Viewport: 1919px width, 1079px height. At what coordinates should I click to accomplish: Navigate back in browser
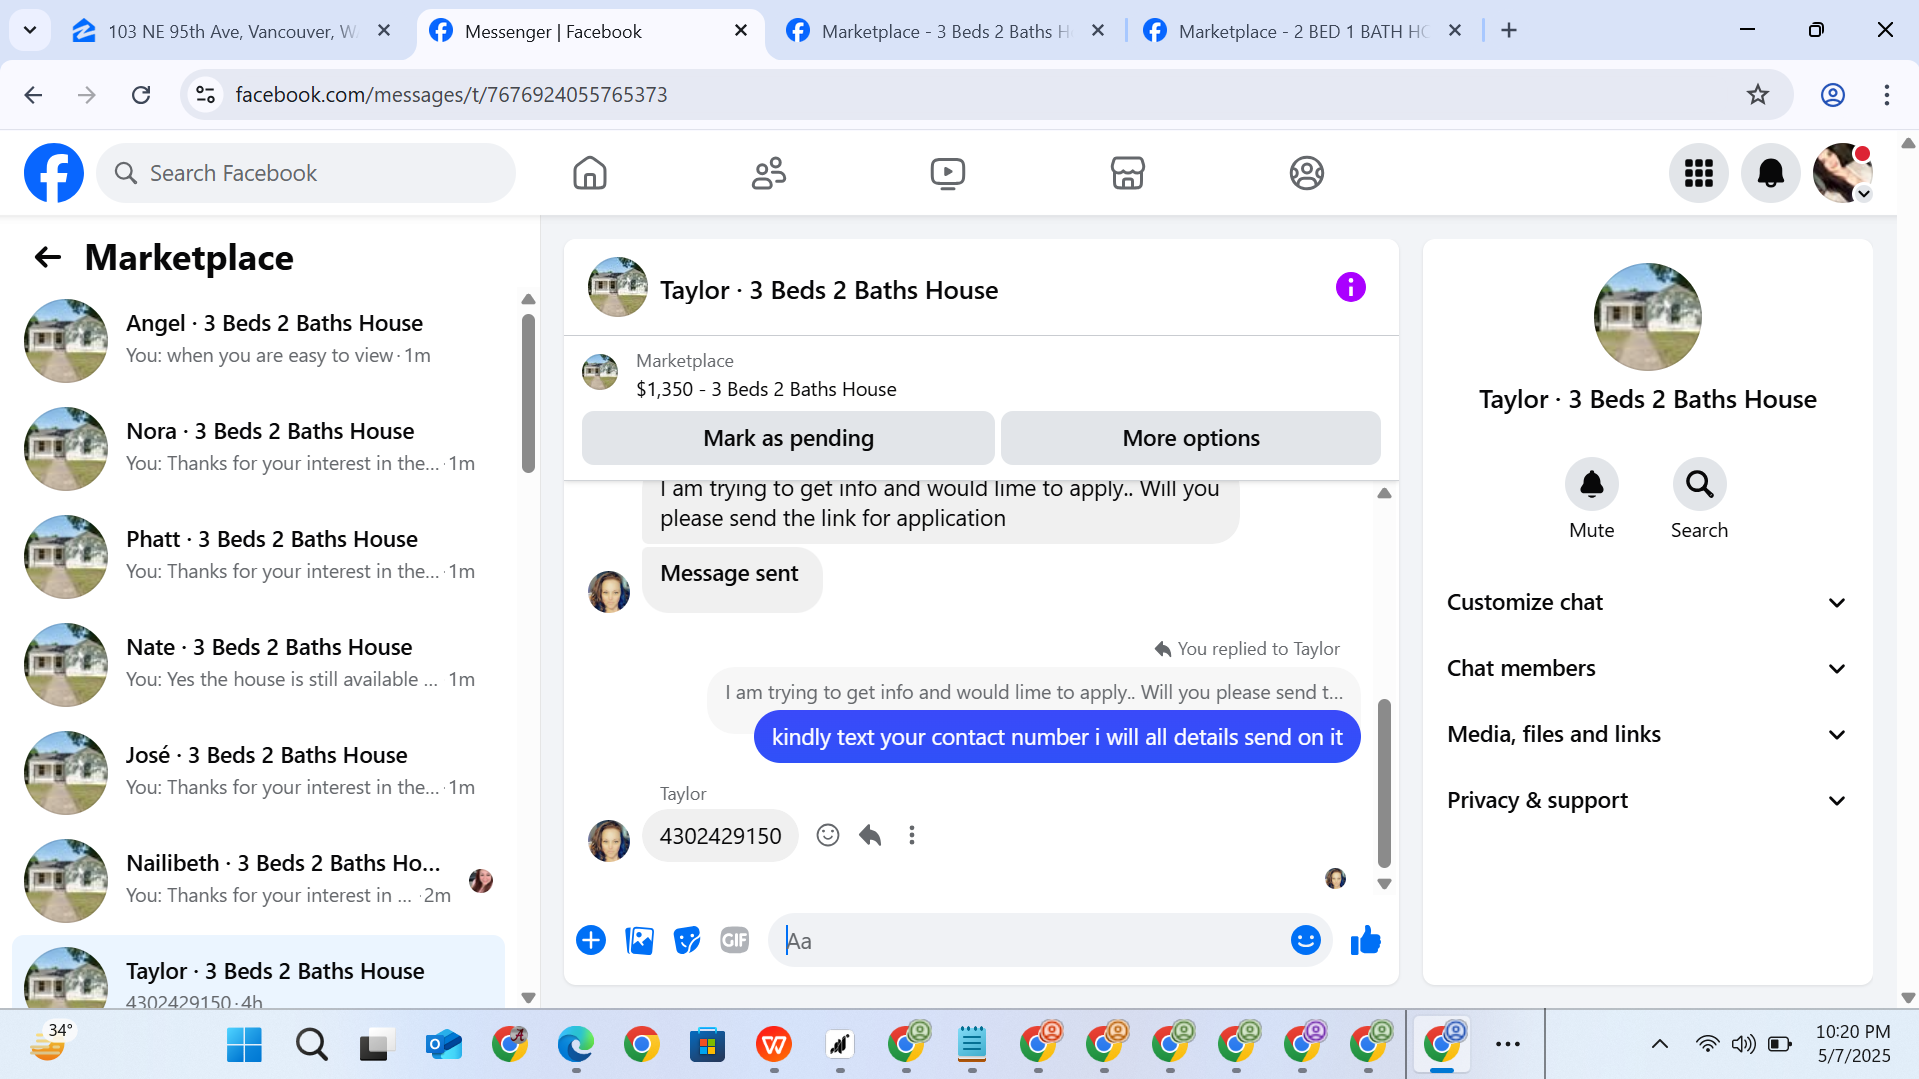pos(33,95)
